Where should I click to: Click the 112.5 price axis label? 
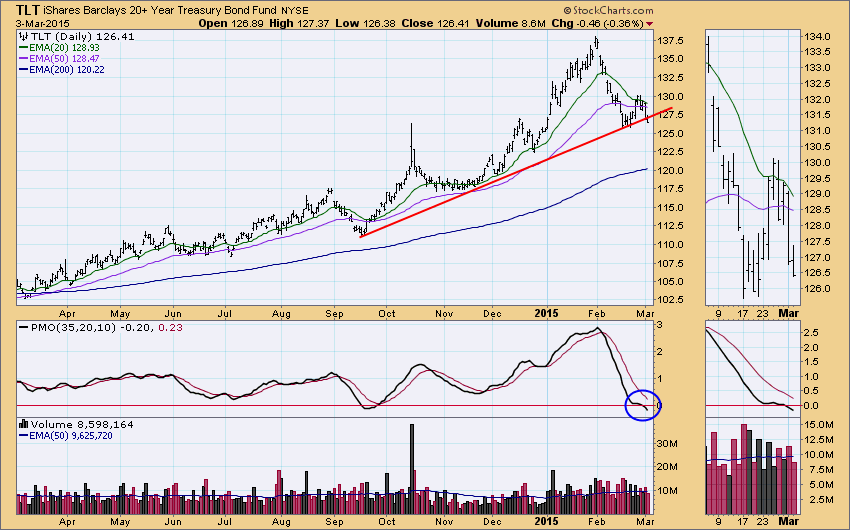tap(671, 225)
